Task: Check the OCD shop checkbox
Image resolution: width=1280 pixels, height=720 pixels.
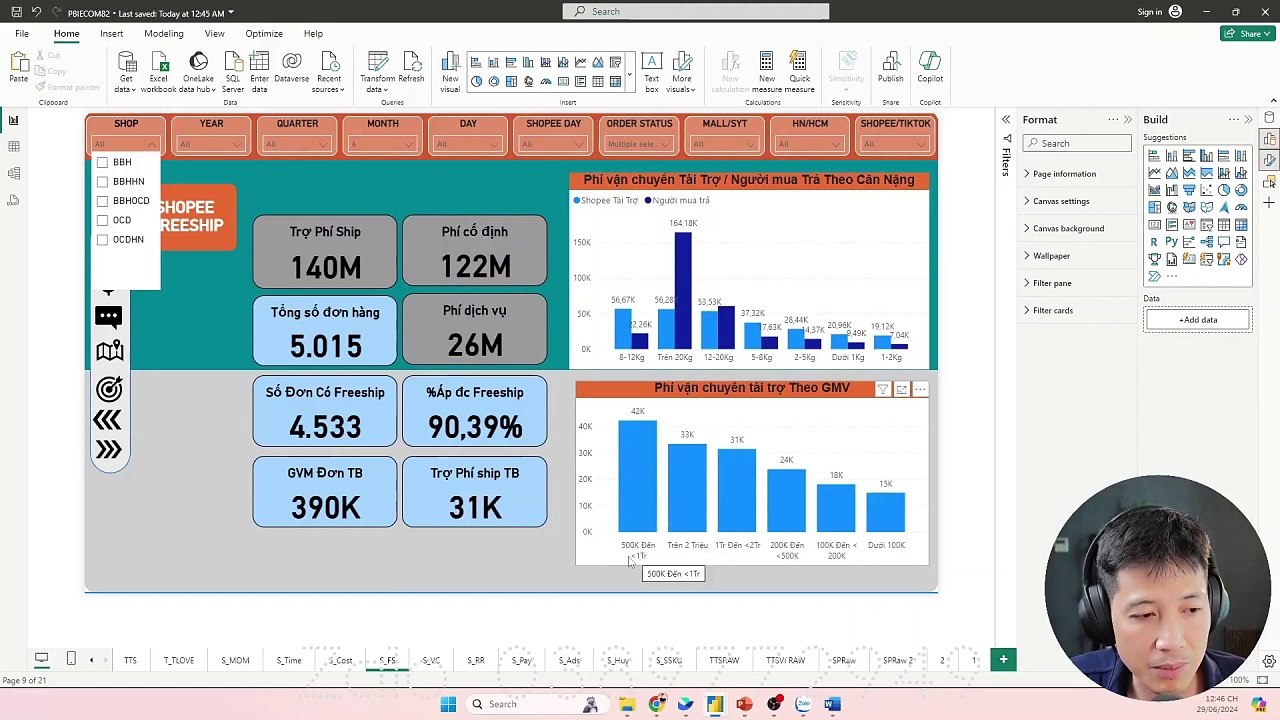Action: pos(102,220)
